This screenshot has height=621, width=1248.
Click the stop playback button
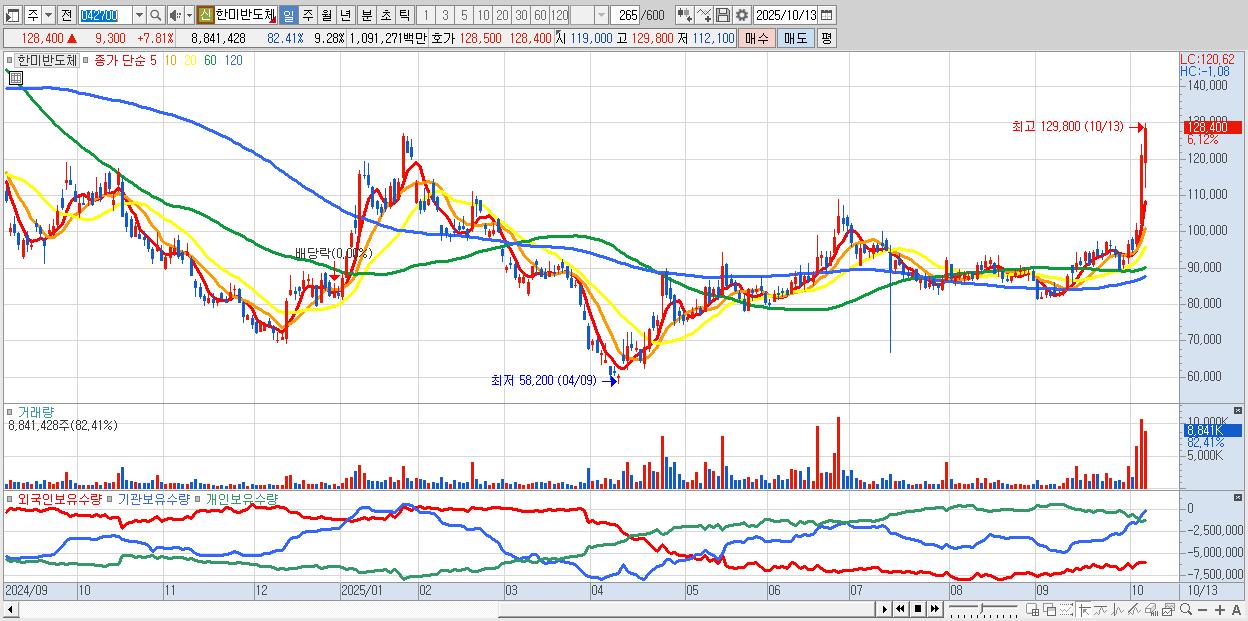pos(918,609)
